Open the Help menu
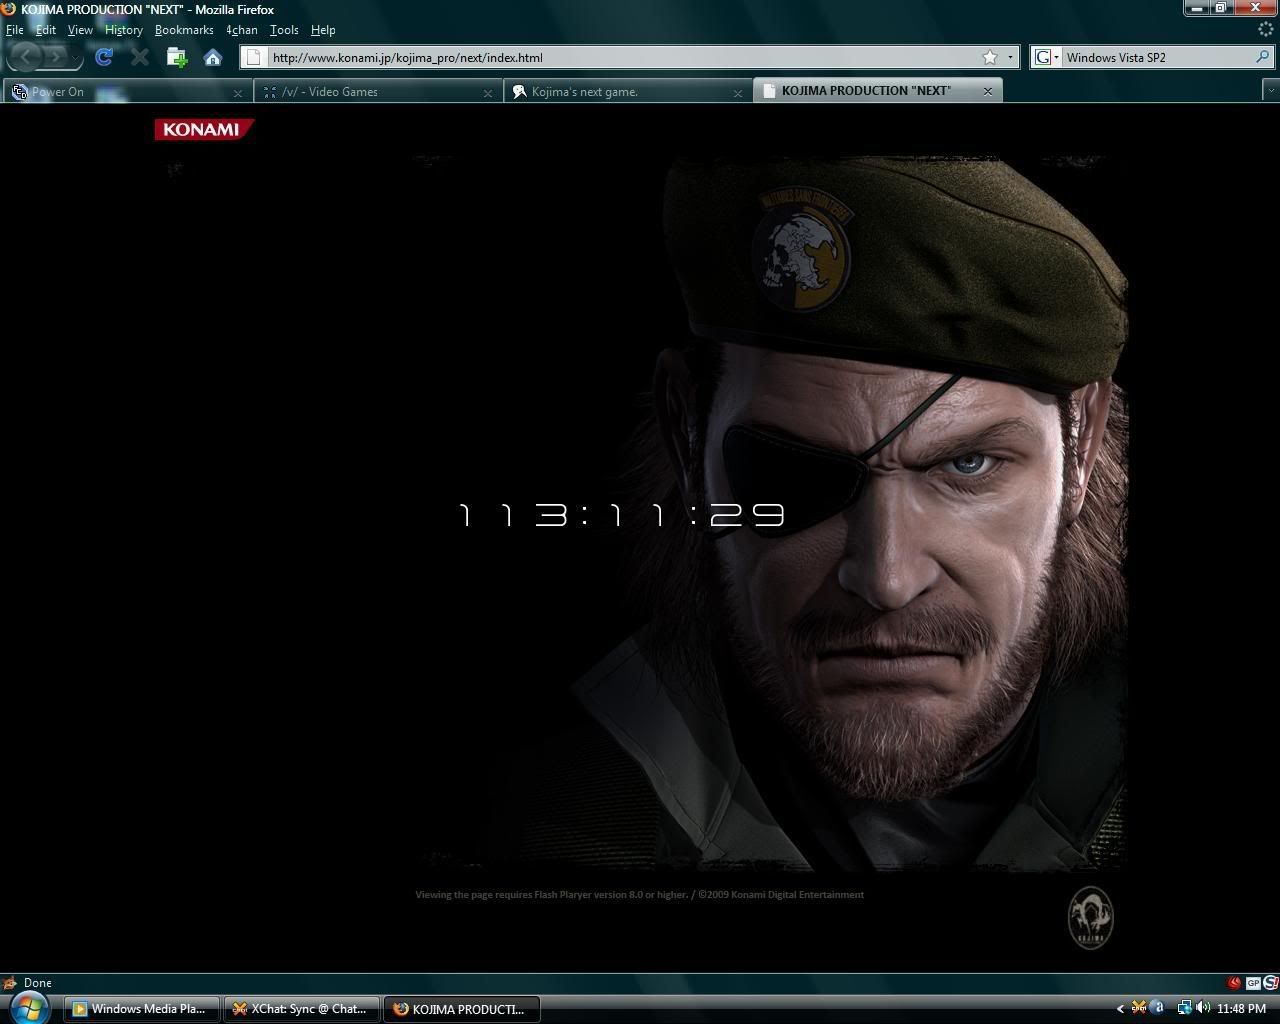The width and height of the screenshot is (1280, 1024). pyautogui.click(x=323, y=30)
